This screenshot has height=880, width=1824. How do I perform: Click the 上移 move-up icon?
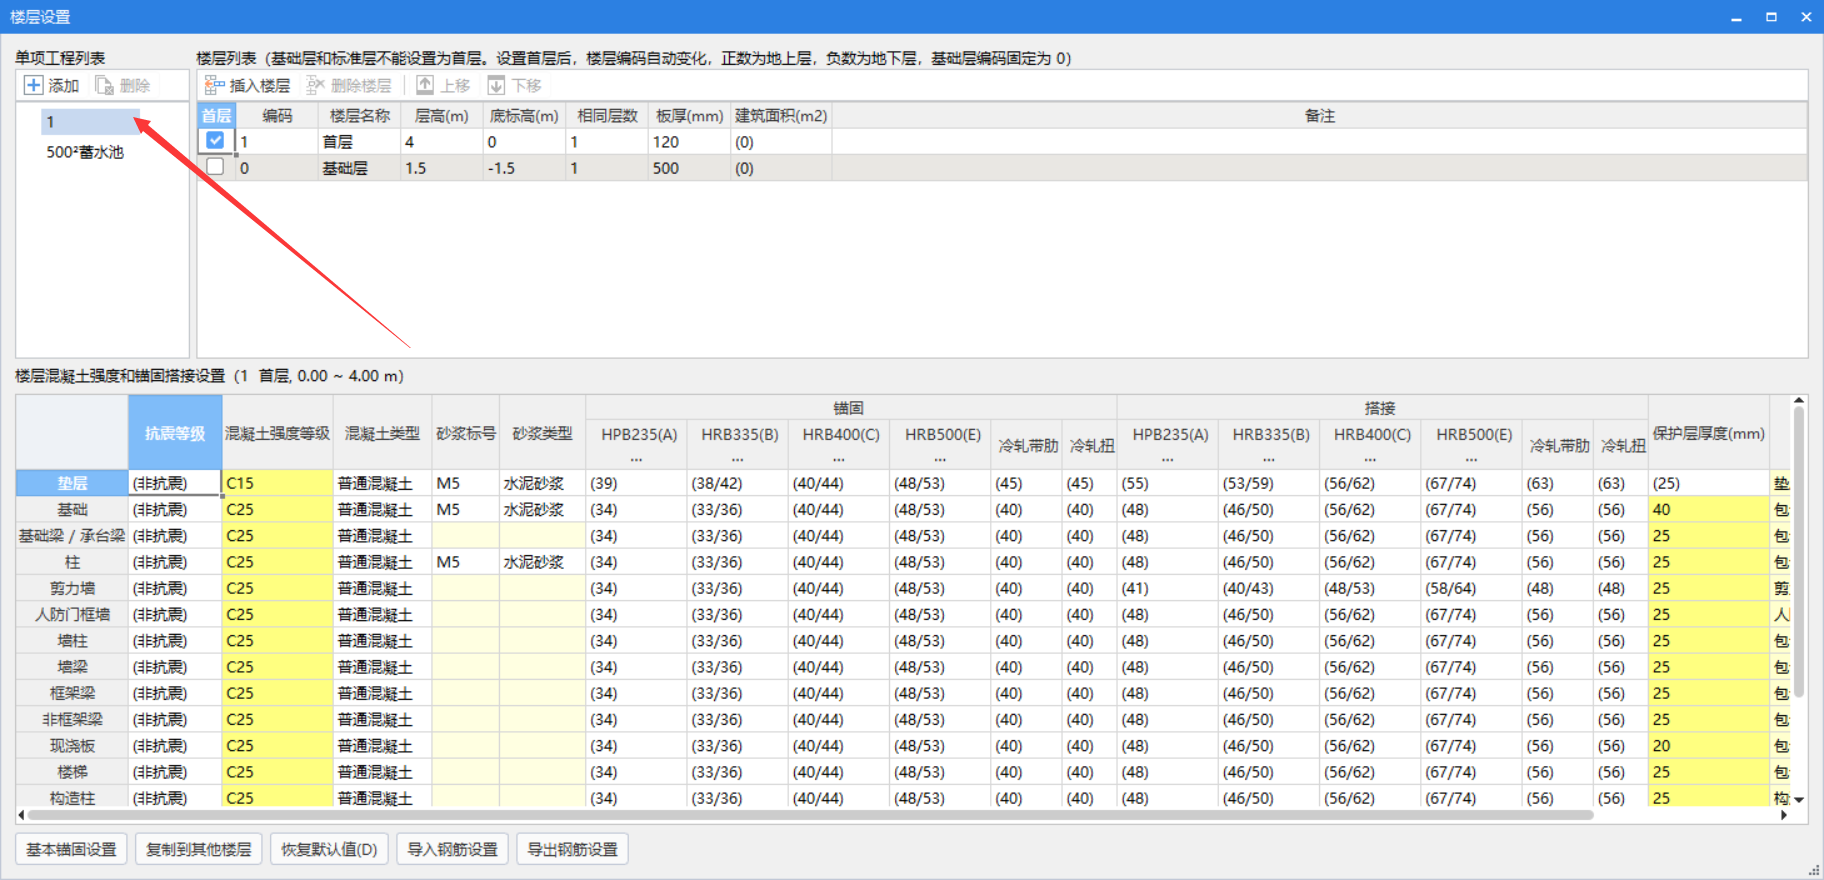point(425,85)
